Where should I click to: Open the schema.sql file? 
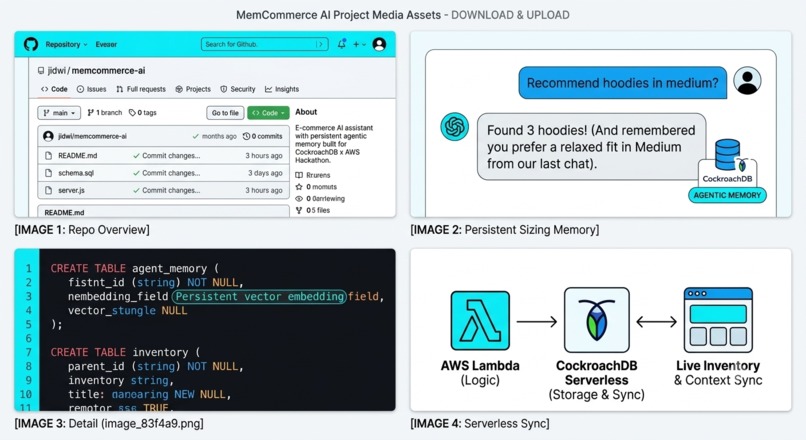tap(76, 173)
